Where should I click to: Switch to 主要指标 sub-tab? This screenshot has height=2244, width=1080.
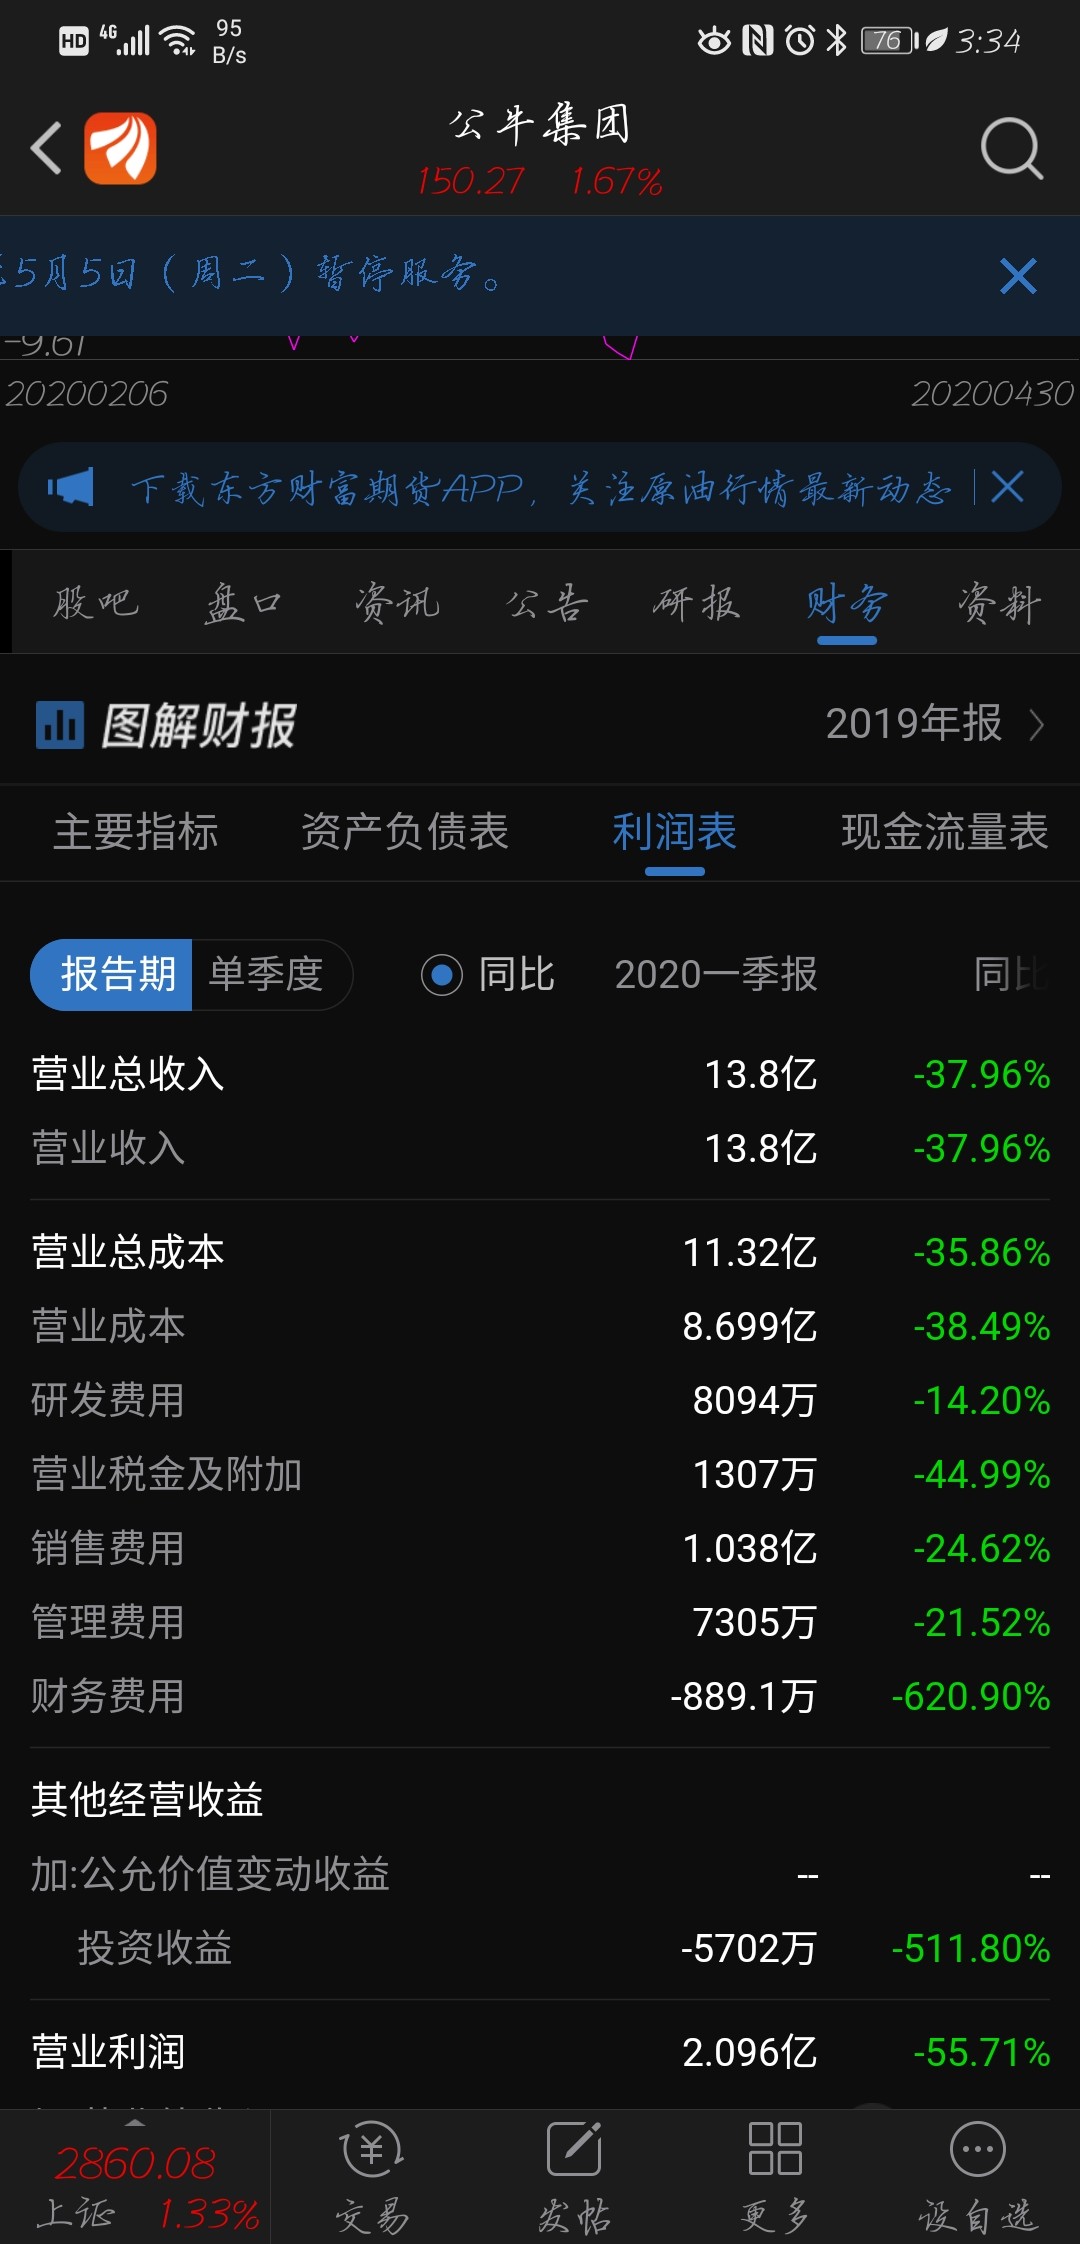[x=136, y=832]
